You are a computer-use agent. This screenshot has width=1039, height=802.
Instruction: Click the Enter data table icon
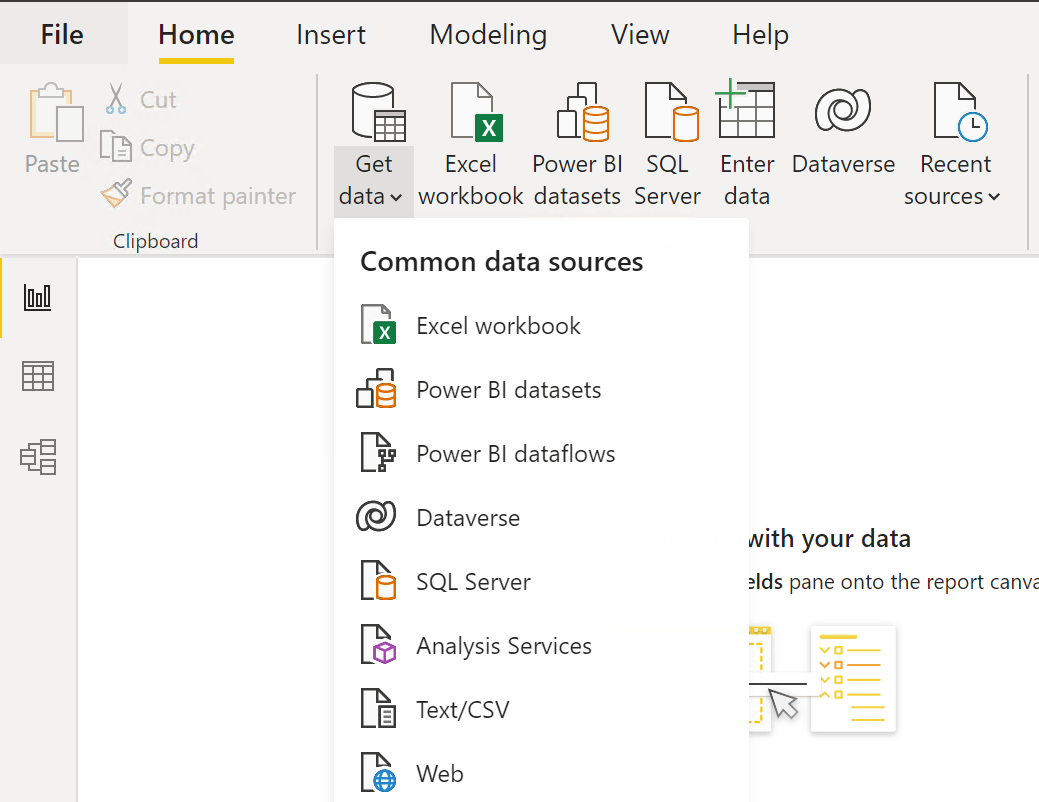pos(745,109)
